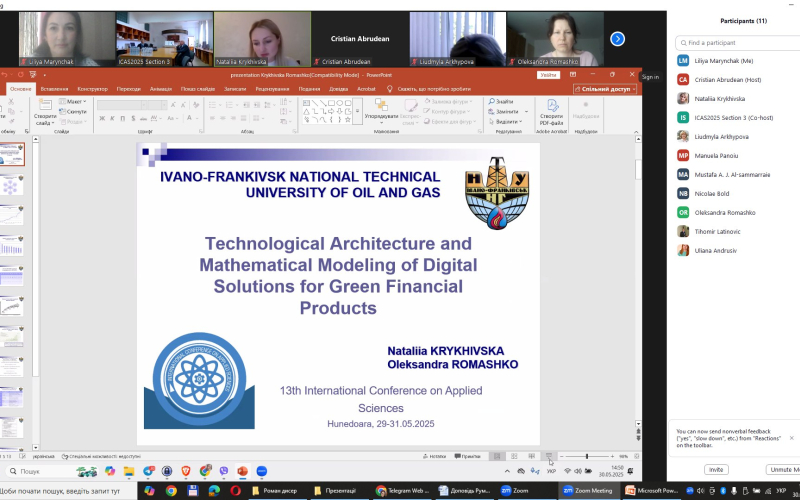Image resolution: width=800 pixels, height=500 pixels.
Task: Click the Brave browser icon in shared taskbar
Action: [x=186, y=471]
